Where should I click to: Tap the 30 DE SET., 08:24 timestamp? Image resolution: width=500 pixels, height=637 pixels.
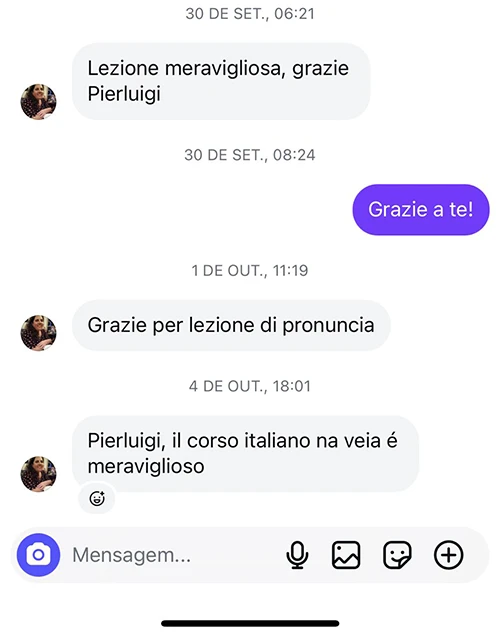(250, 155)
